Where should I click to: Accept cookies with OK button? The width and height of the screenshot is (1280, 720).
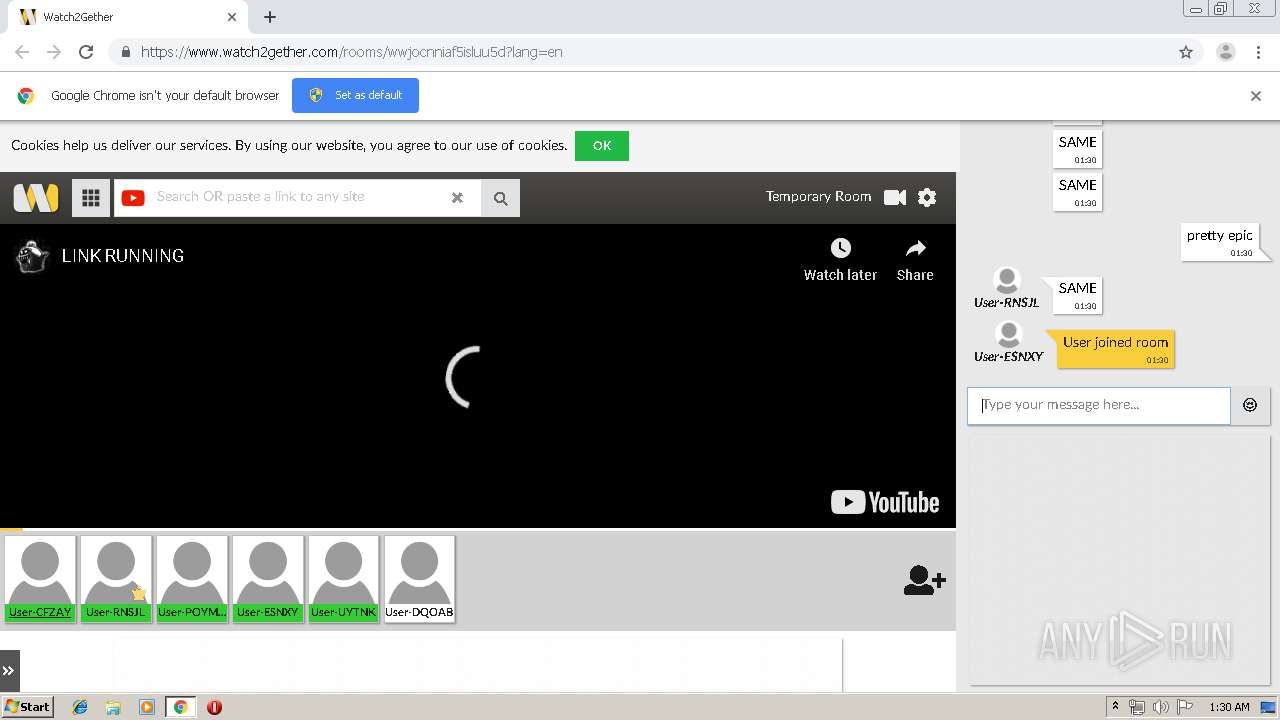point(602,146)
